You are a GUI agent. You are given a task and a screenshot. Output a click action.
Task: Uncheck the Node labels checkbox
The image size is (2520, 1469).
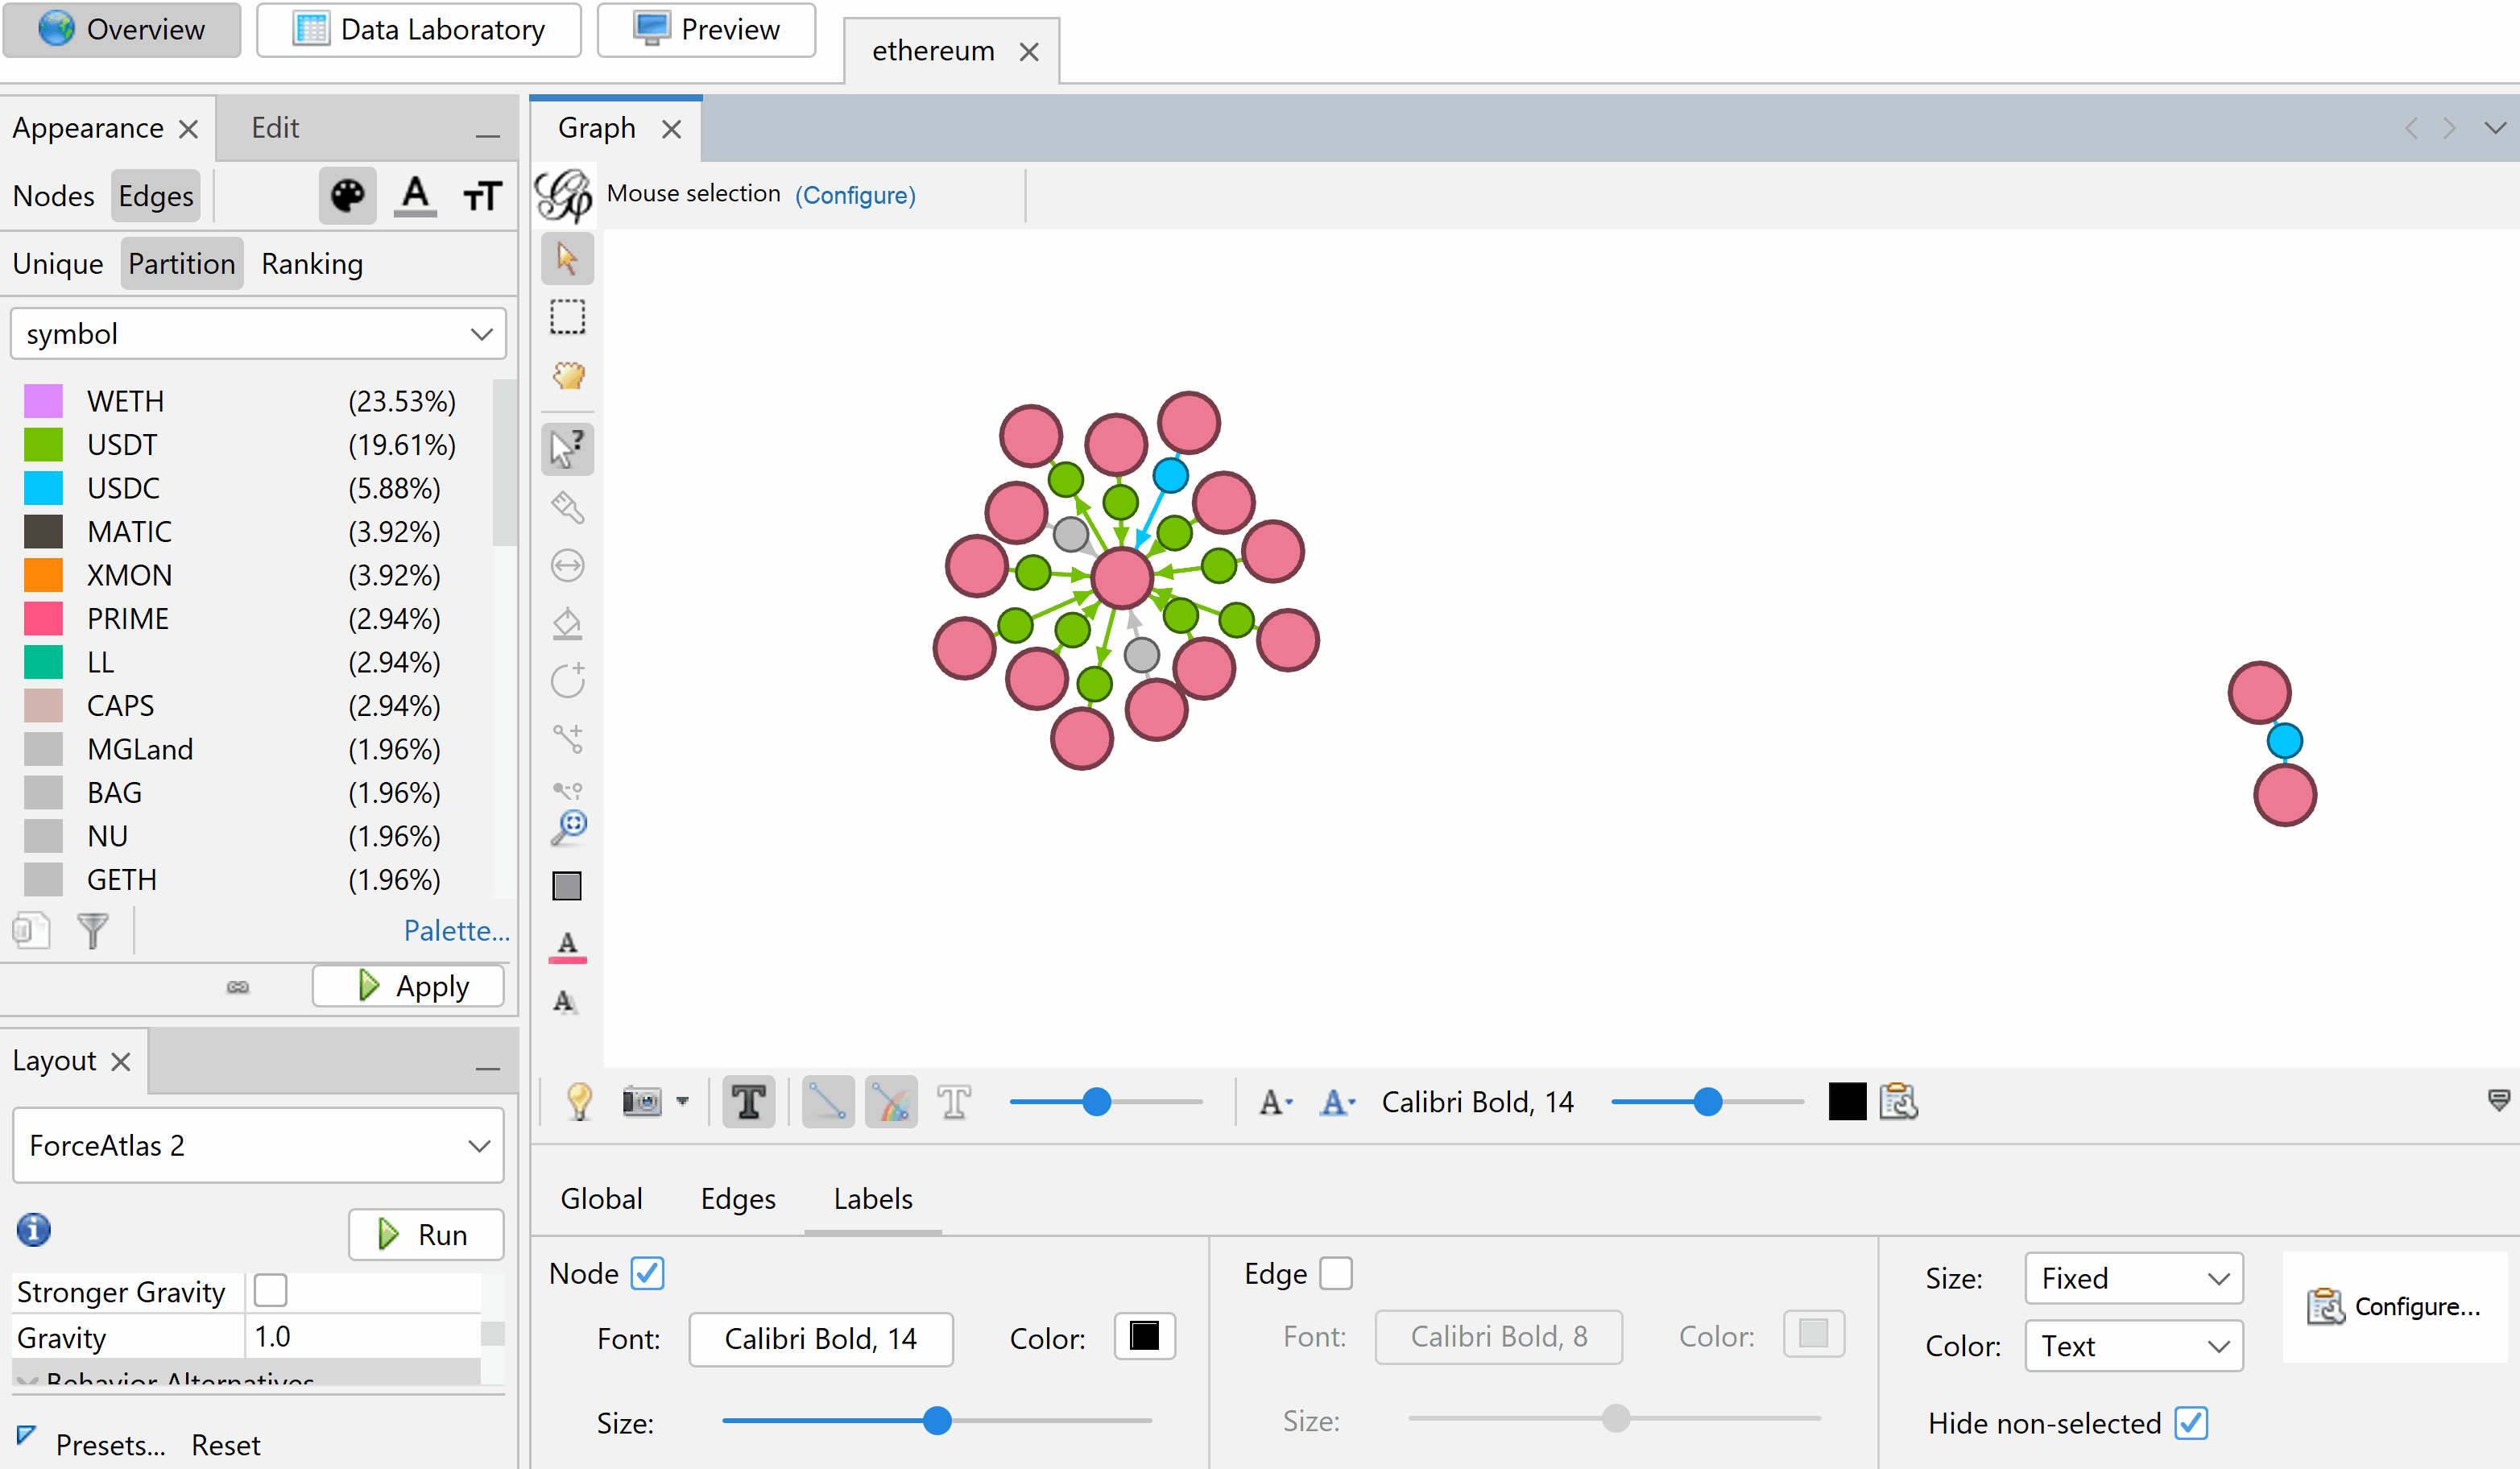click(648, 1273)
